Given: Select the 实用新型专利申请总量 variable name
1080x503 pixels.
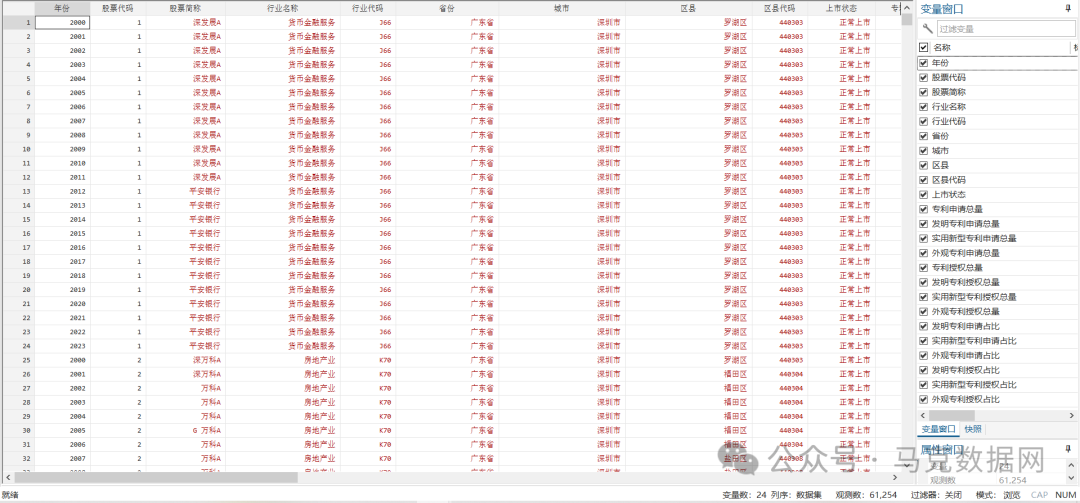Looking at the screenshot, I should tap(974, 238).
